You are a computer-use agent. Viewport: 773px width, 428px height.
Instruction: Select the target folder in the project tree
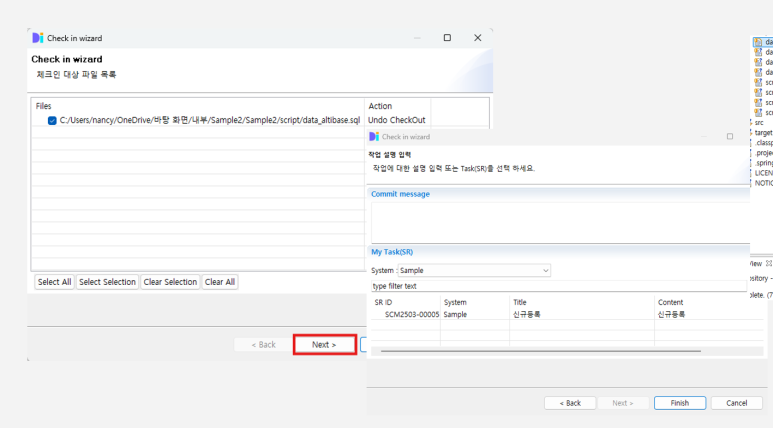(x=763, y=133)
